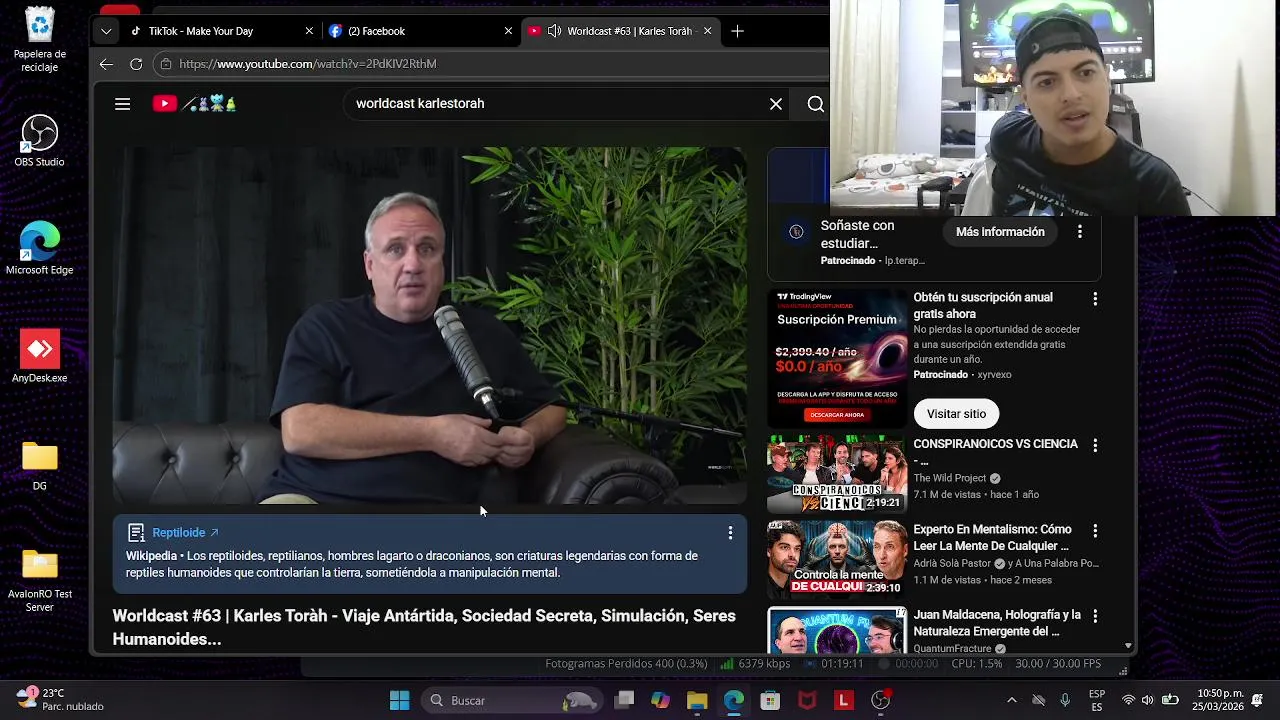Open options menu for Reptiloide info panel

tap(730, 533)
